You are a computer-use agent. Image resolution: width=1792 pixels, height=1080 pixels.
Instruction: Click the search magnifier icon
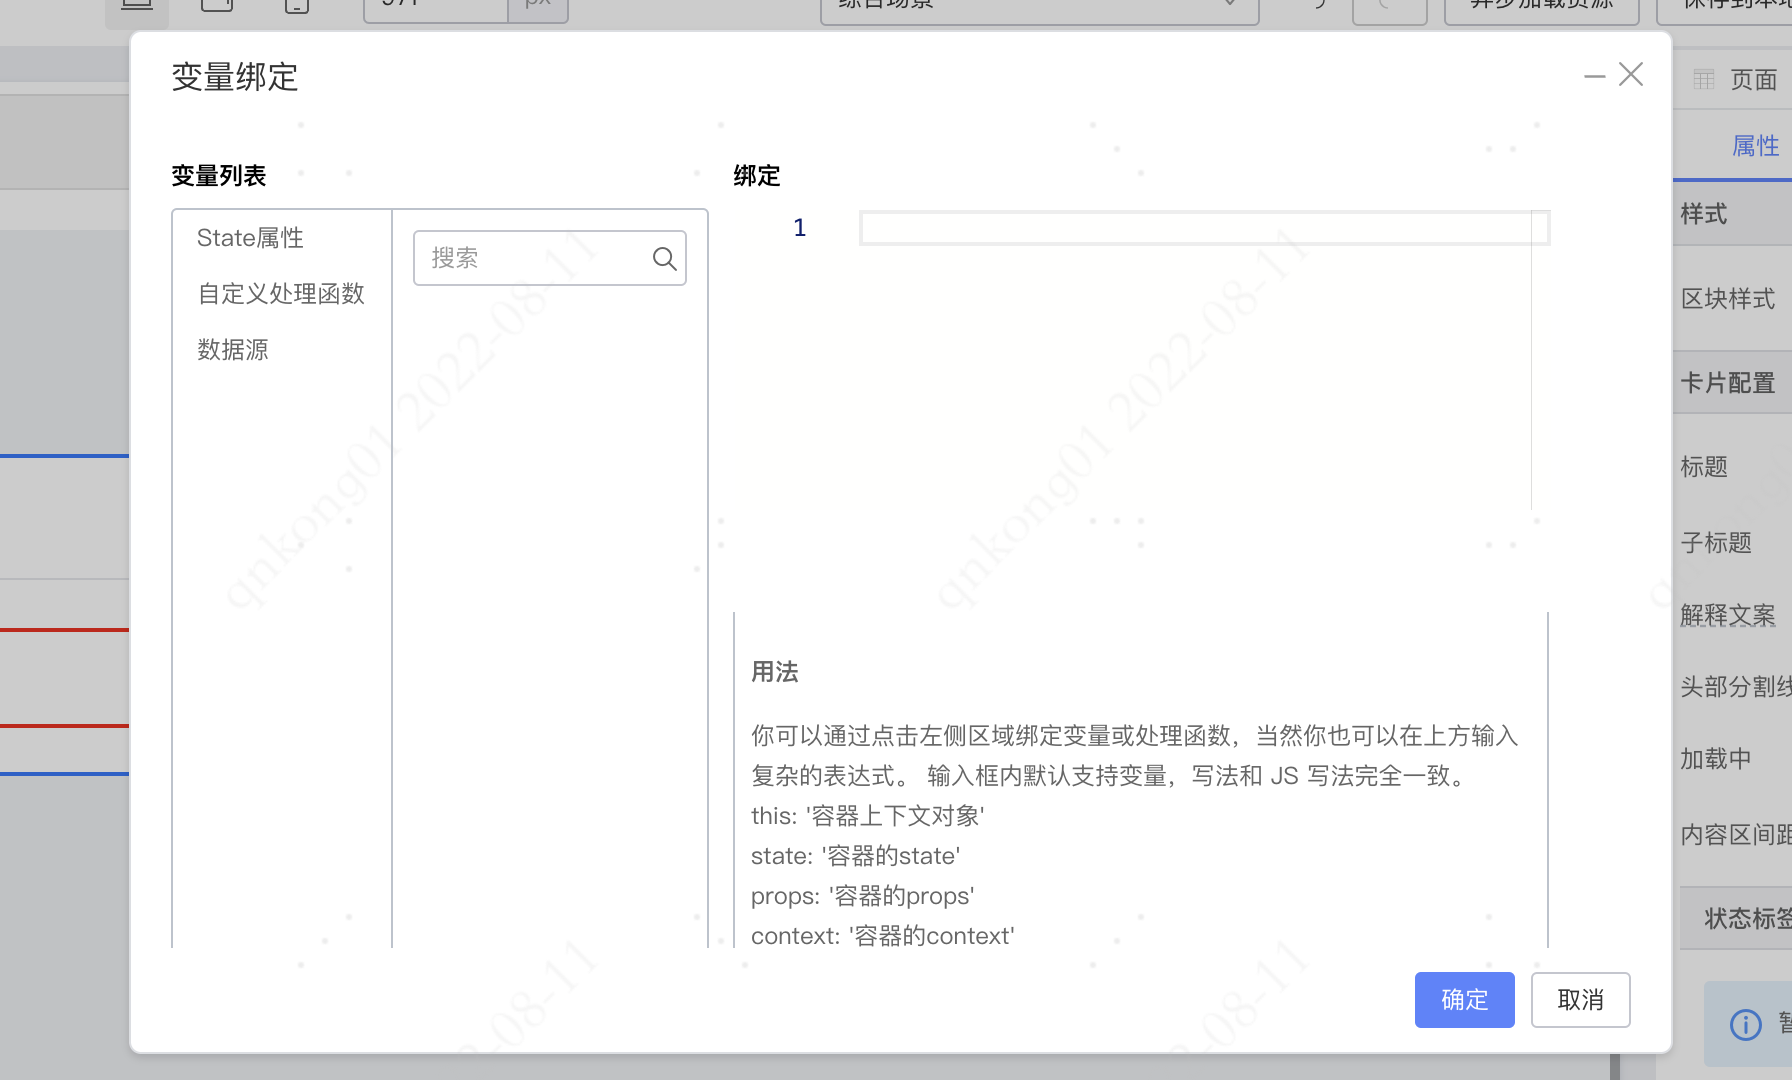(664, 259)
